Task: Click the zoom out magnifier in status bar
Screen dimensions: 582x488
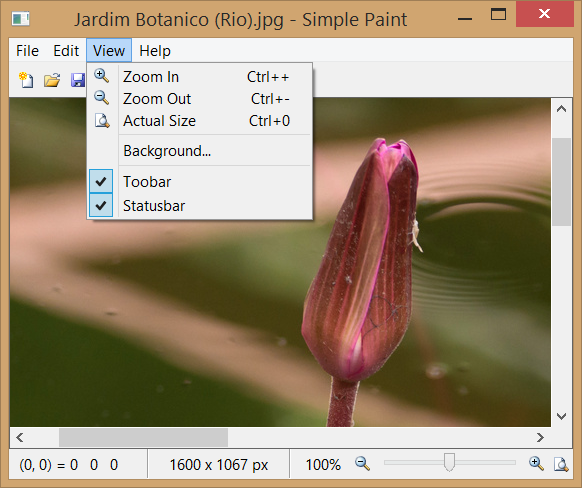Action: (362, 464)
